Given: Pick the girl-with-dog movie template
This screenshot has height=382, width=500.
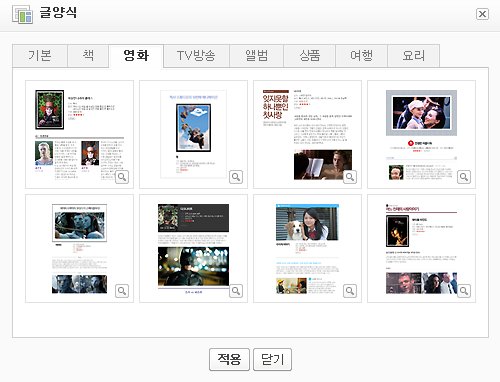Looking at the screenshot, I should 307,249.
